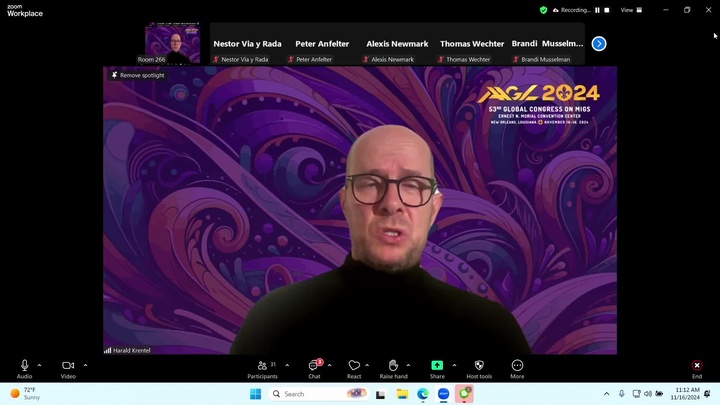The image size is (720, 405).
Task: Mute the microphone with the Audio button
Action: (24, 366)
